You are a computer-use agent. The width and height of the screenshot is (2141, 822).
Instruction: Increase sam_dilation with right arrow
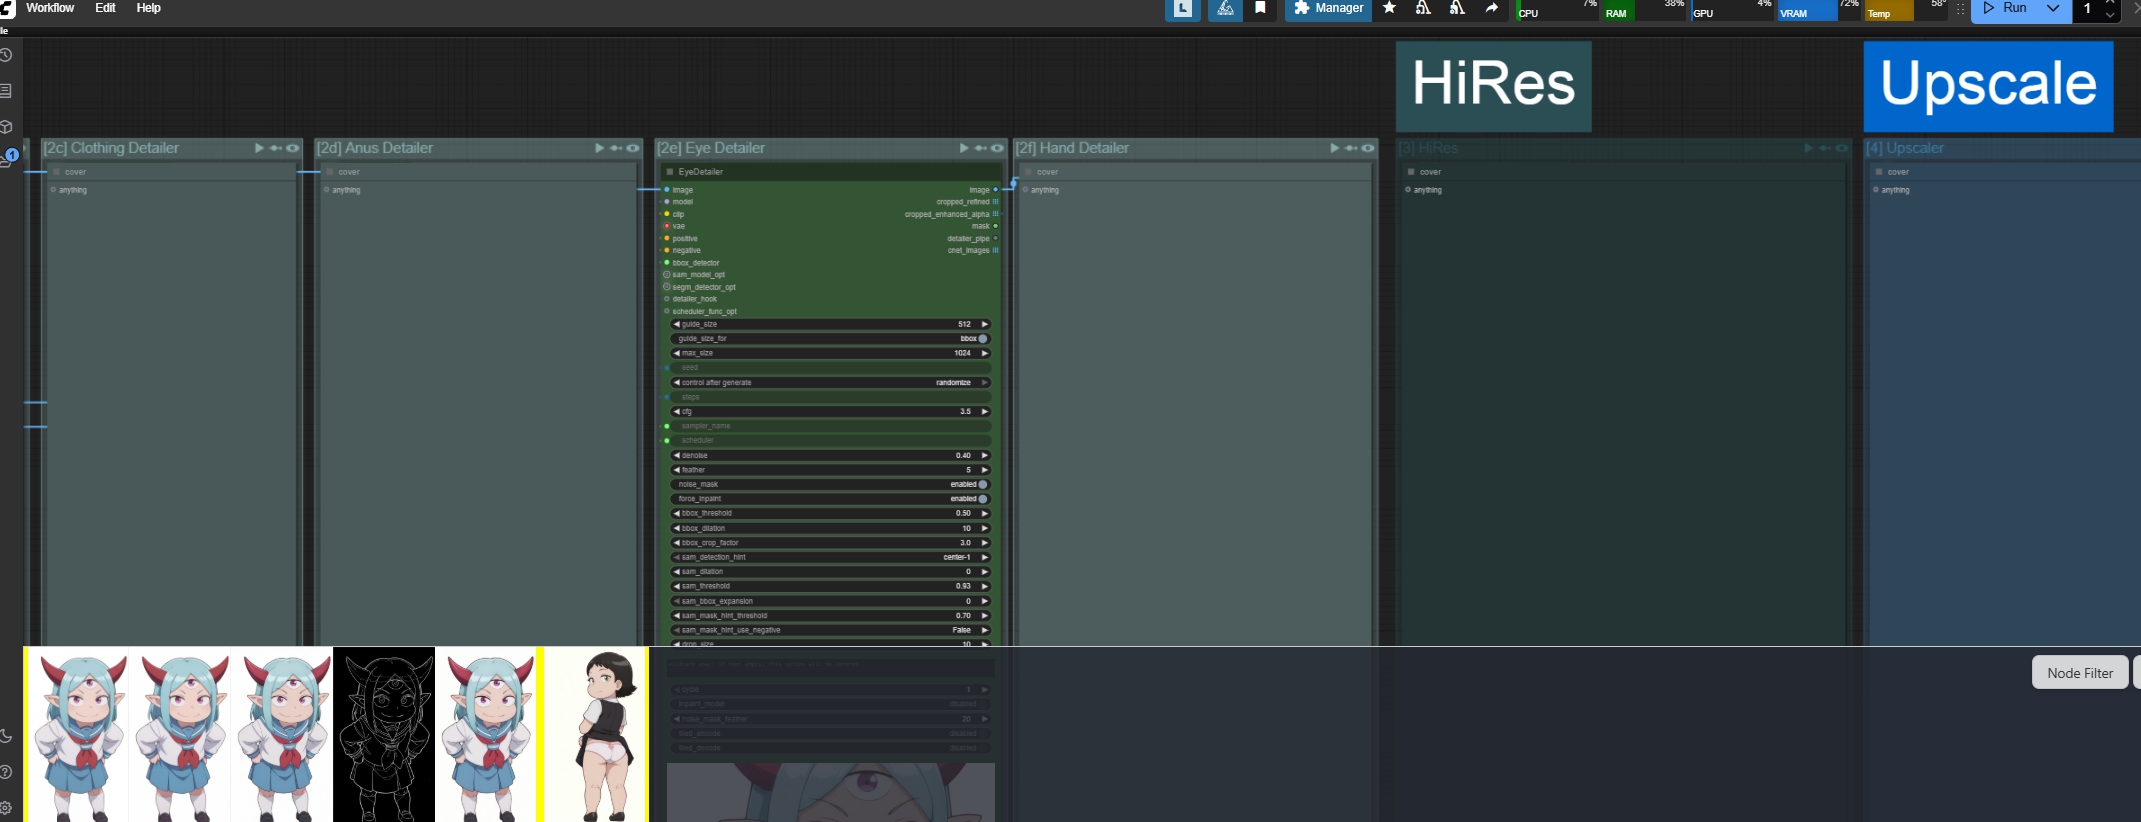pos(985,572)
